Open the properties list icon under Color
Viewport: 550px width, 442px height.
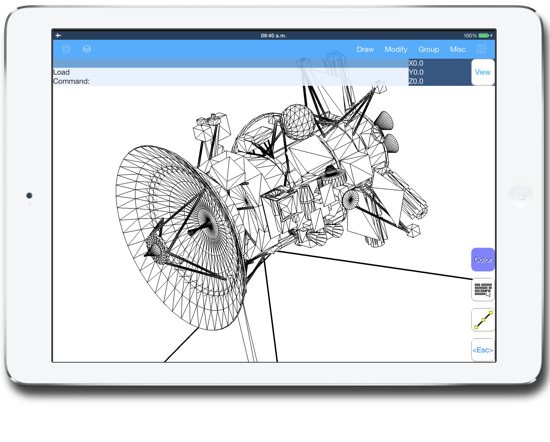tap(483, 290)
